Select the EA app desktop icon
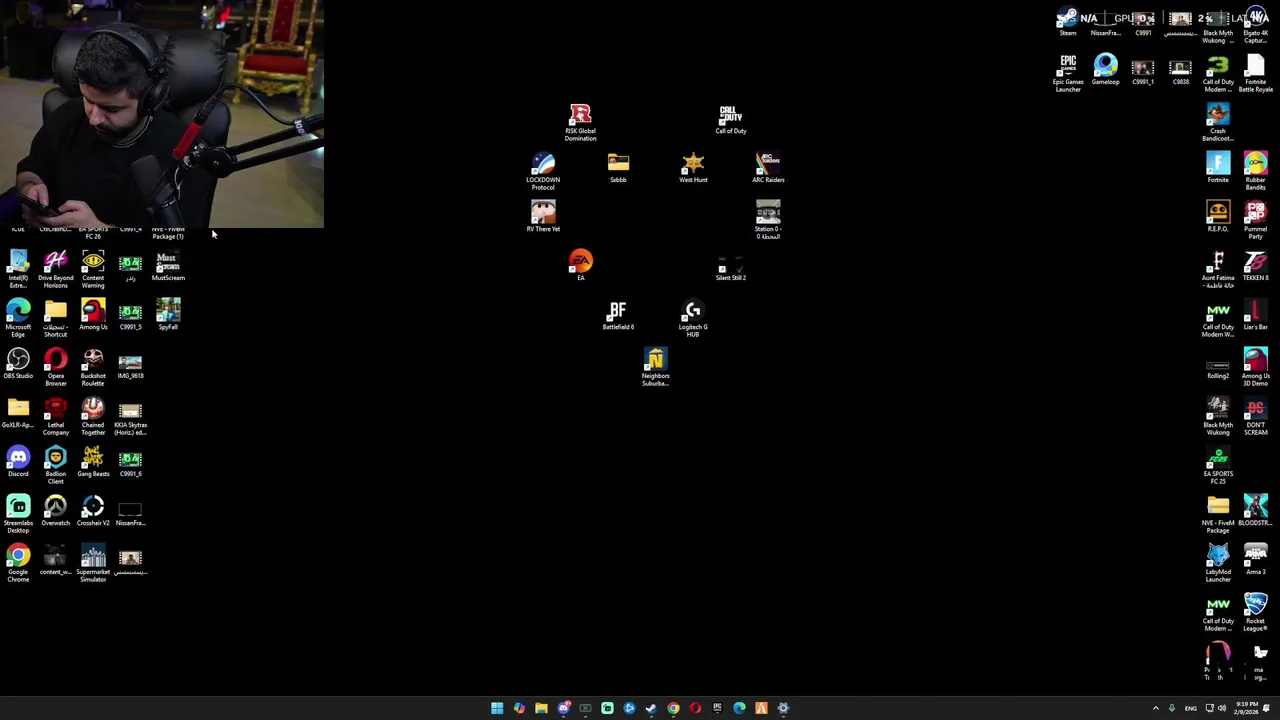Viewport: 1280px width, 720px height. pyautogui.click(x=580, y=266)
